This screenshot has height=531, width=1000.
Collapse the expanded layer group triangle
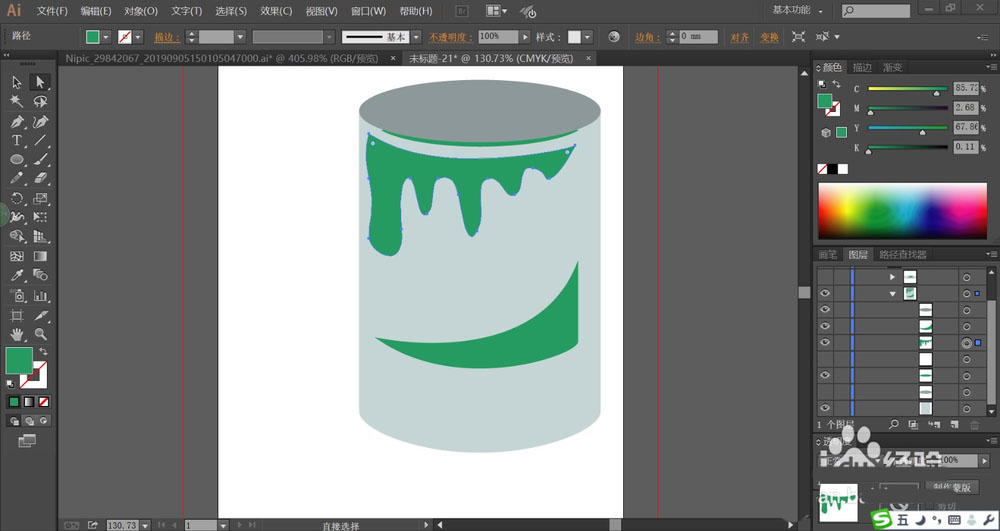tap(892, 294)
